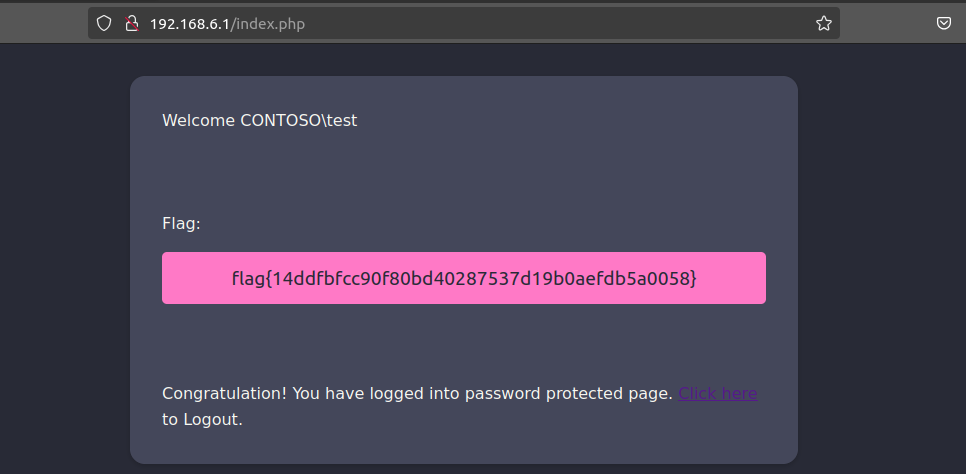Screen dimensions: 966x474
Task: Bookmark this page with the star icon
Action: (823, 23)
